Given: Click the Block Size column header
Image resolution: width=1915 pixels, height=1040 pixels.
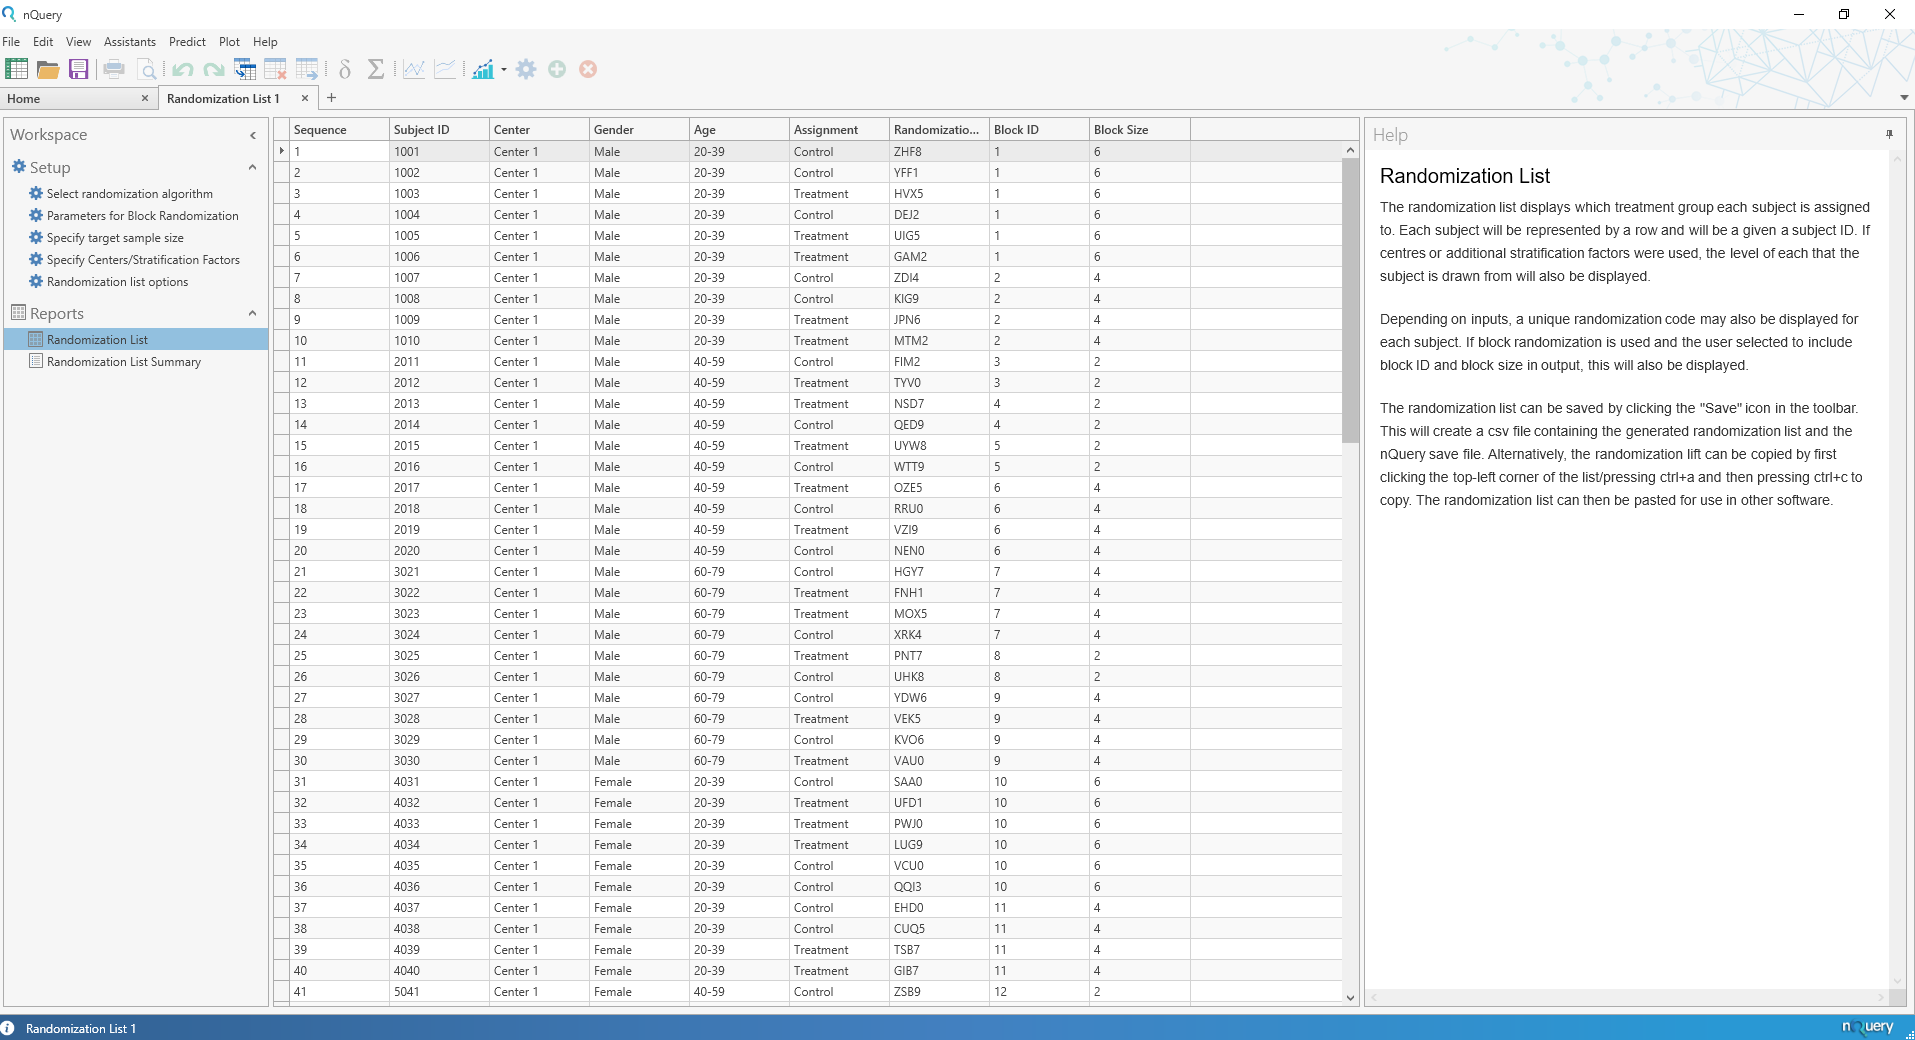Looking at the screenshot, I should [1139, 130].
